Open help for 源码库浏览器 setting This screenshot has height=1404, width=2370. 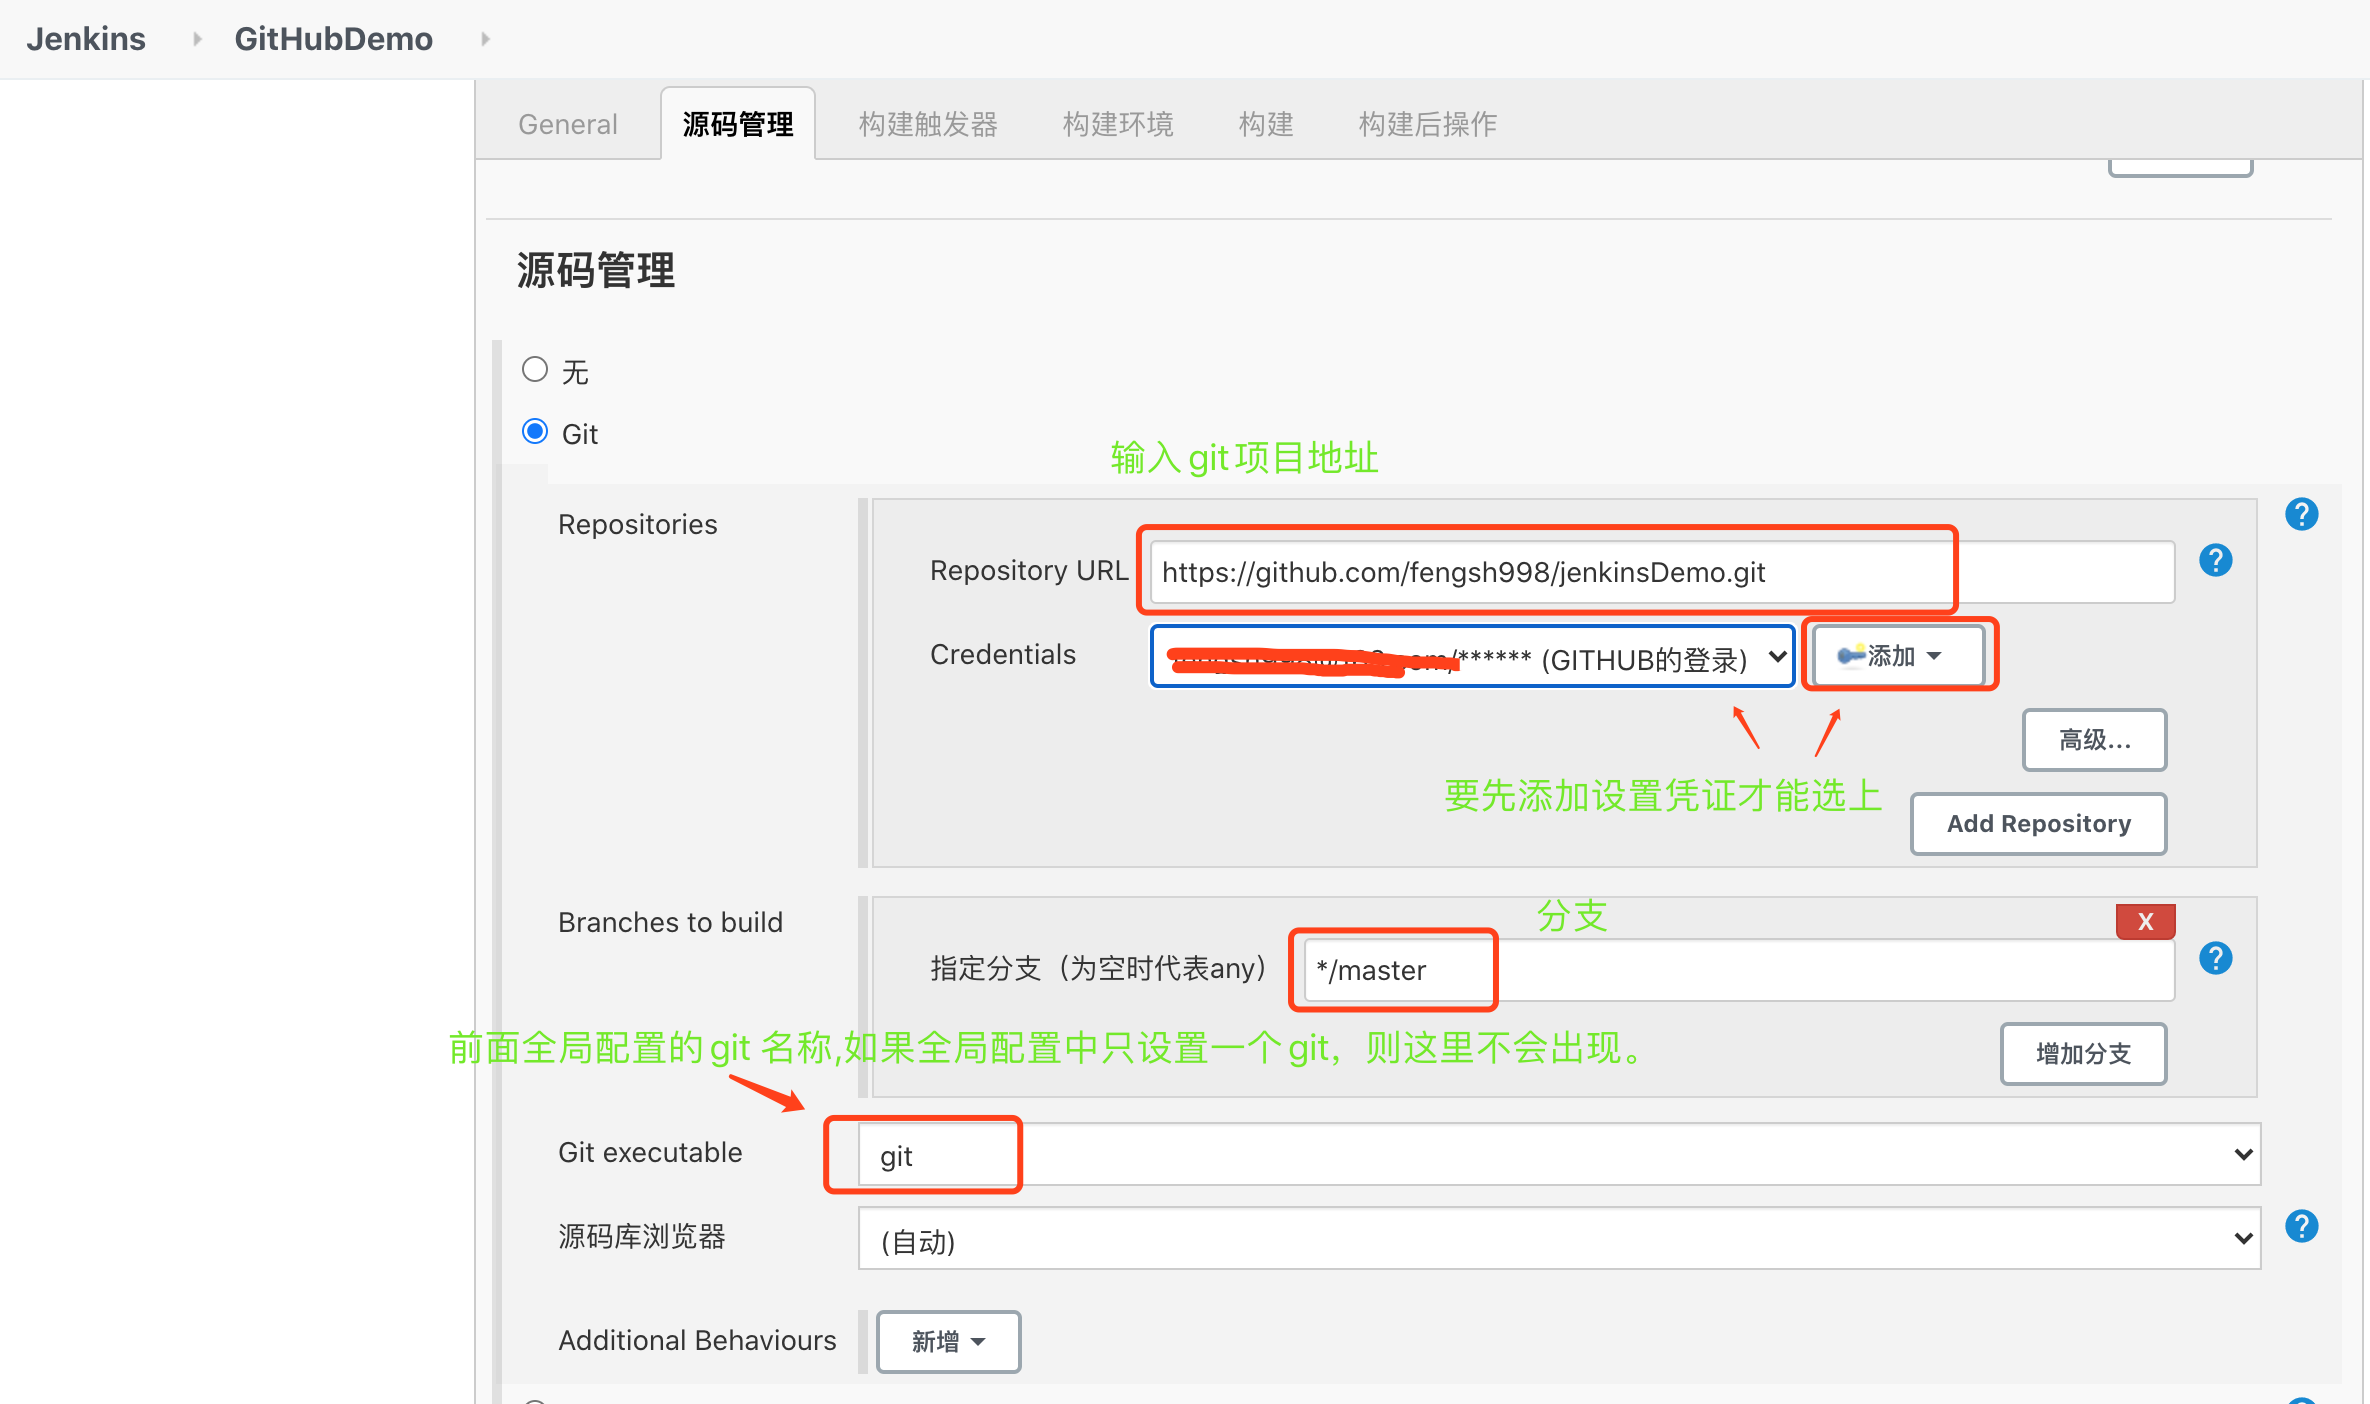click(2301, 1226)
